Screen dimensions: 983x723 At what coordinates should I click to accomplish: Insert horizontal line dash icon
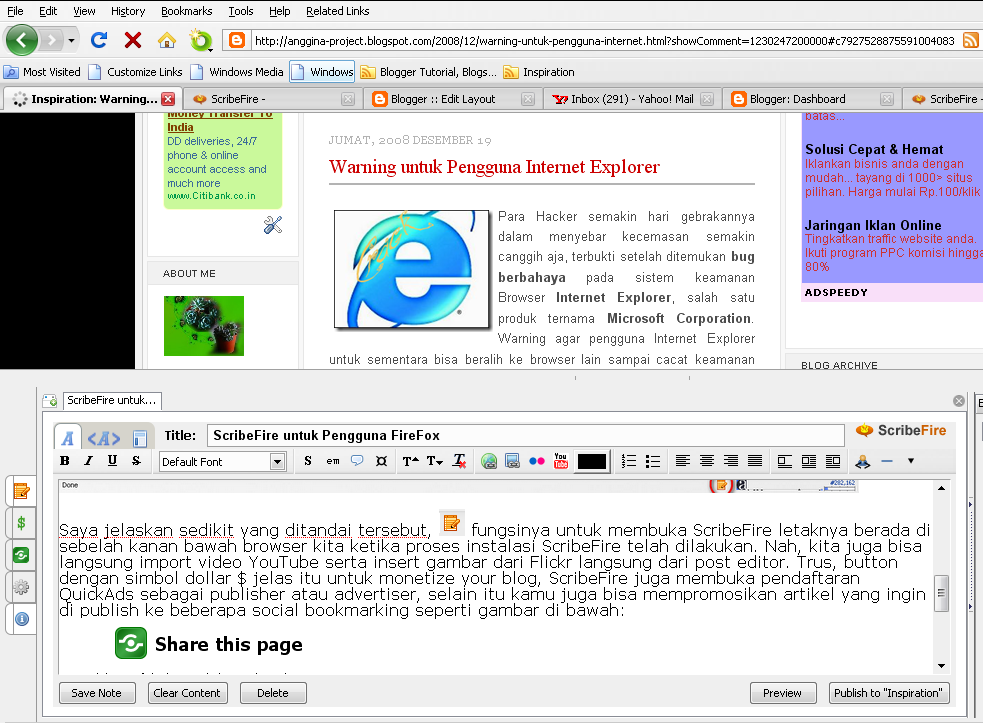point(886,461)
